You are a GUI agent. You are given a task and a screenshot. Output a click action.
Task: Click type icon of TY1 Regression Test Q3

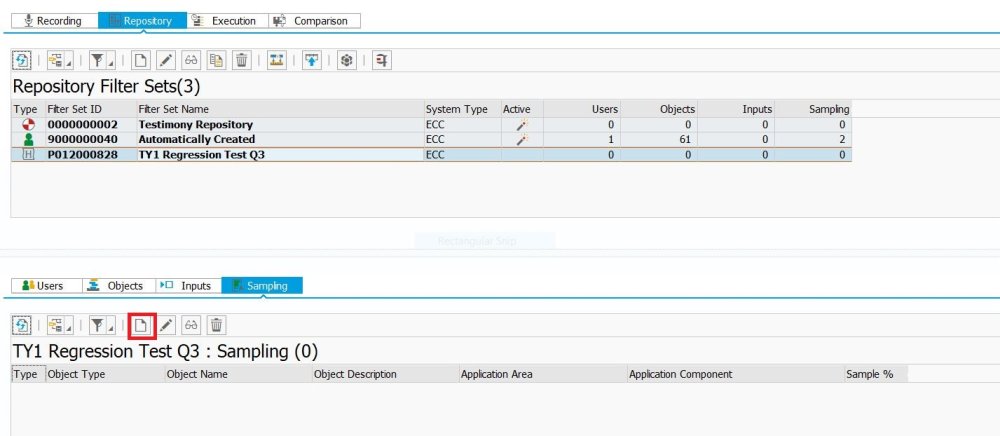point(28,154)
